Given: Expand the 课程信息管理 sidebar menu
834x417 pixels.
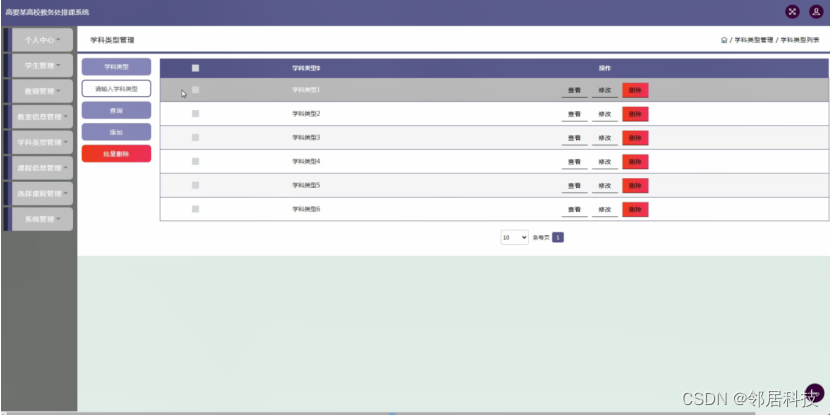Looking at the screenshot, I should tap(42, 168).
